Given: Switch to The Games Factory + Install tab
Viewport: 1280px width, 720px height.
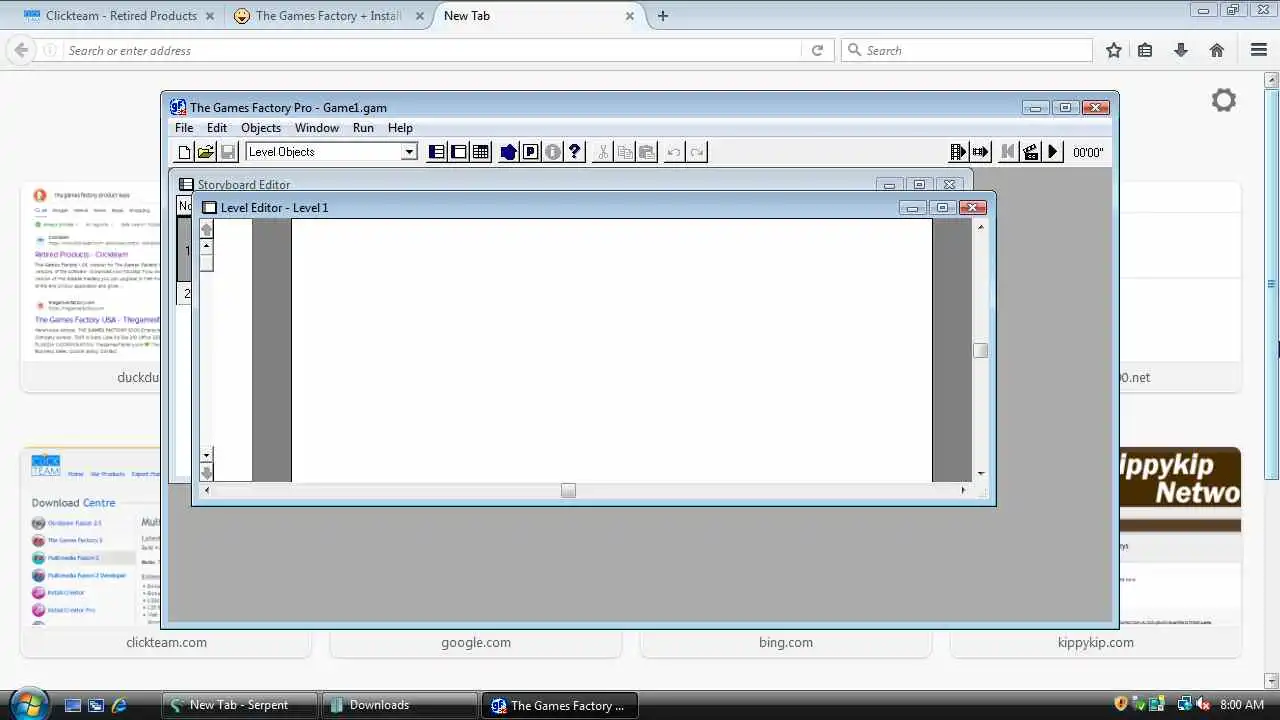Looking at the screenshot, I should (328, 16).
